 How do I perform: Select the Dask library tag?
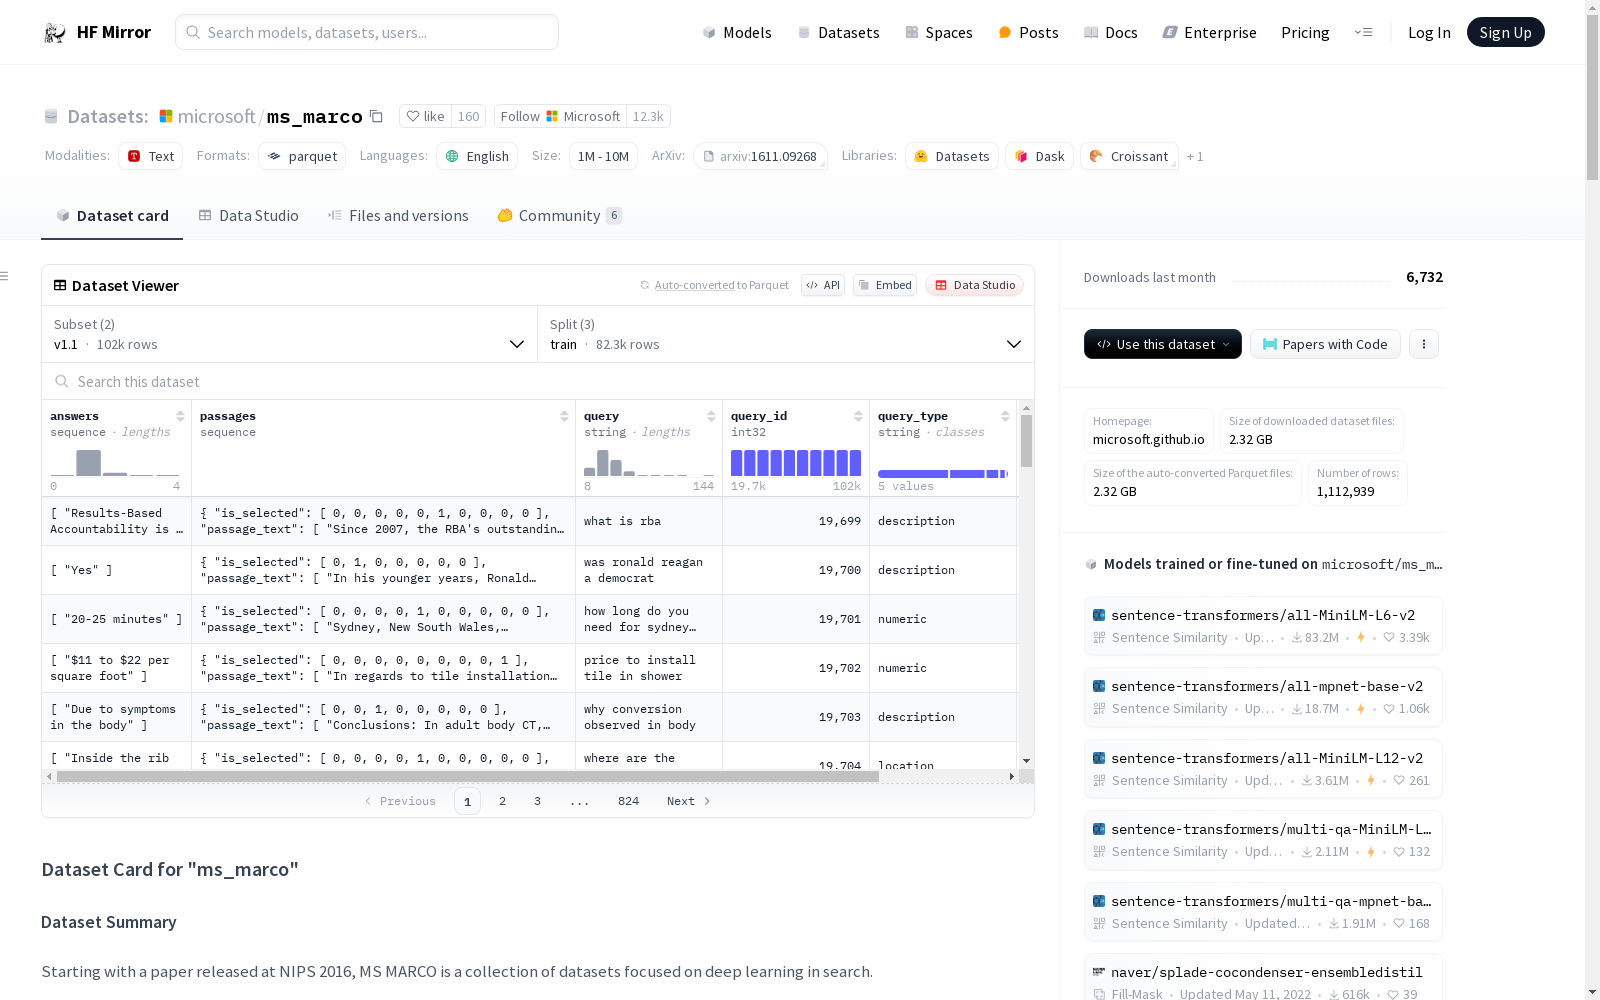[1039, 156]
